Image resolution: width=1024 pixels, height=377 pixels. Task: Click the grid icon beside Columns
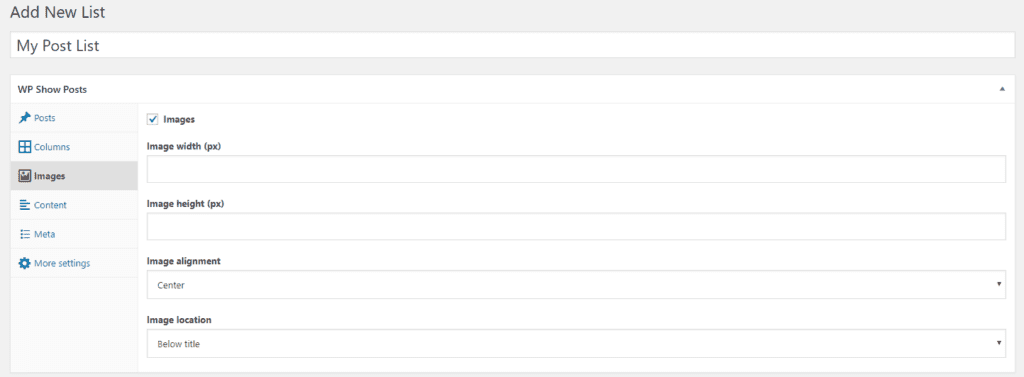coord(25,147)
